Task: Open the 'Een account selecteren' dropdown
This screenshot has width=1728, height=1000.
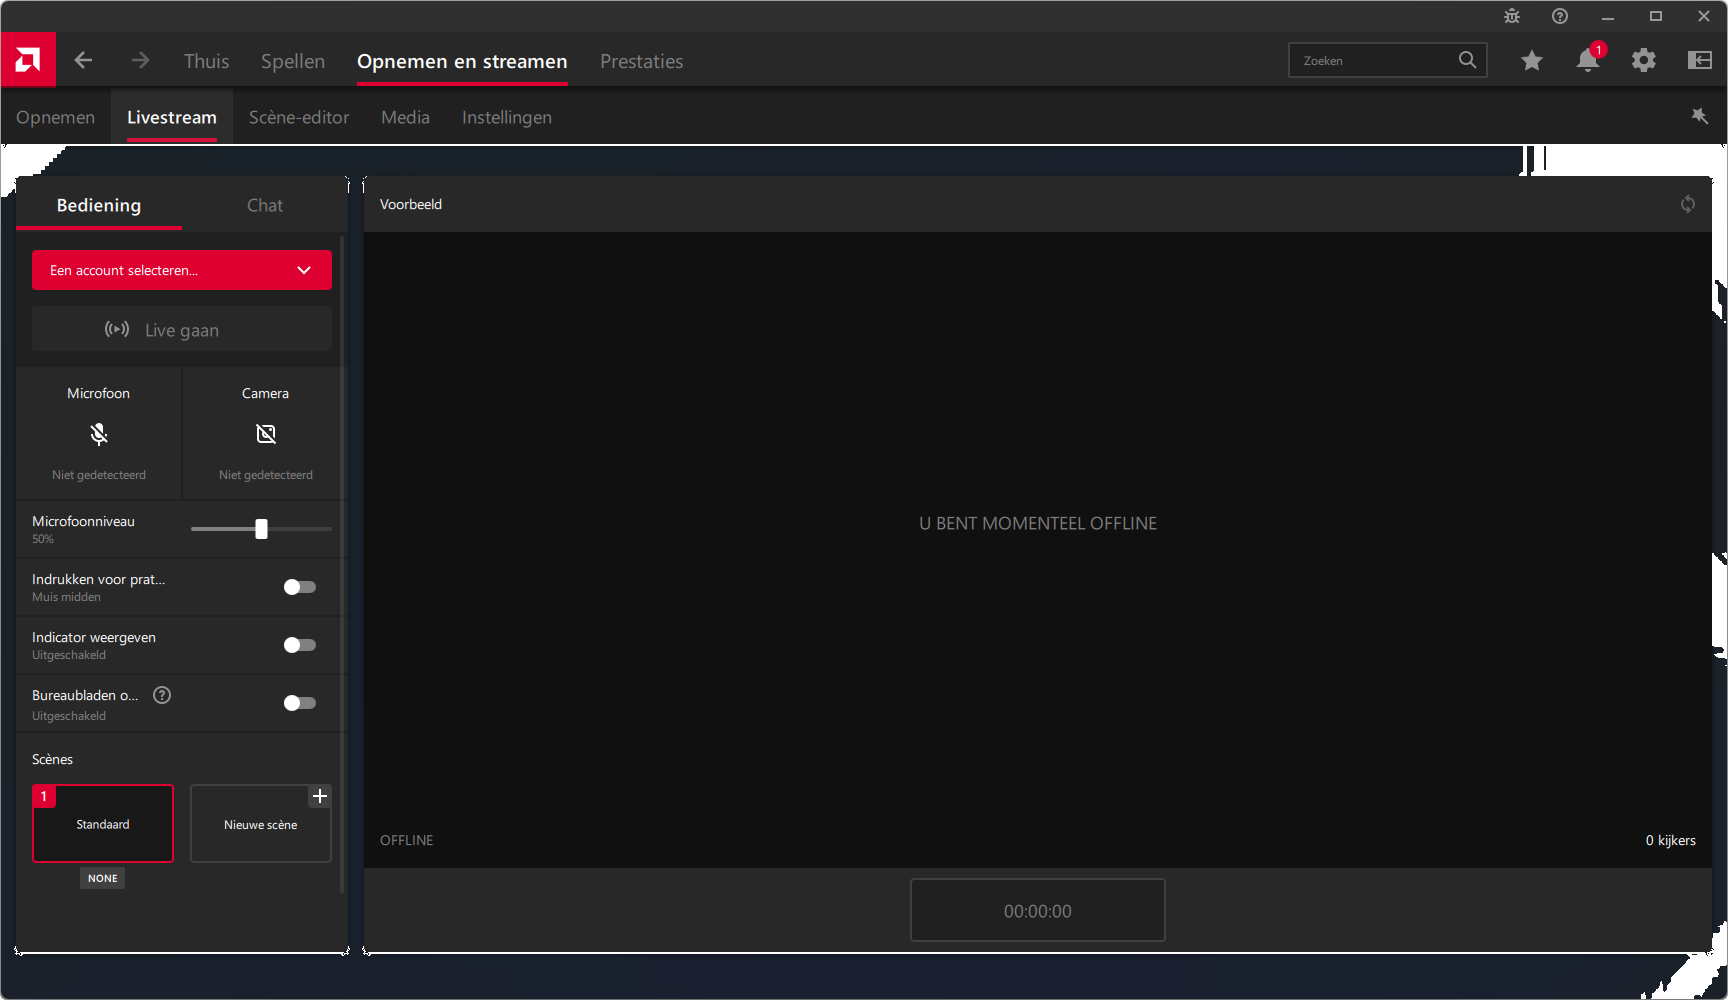Action: click(x=181, y=270)
